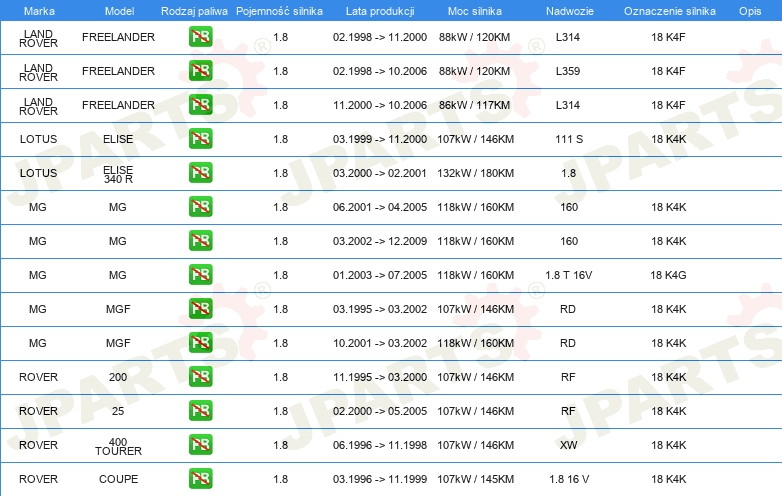
Task: Click the 132kW / 180KM power value
Action: pyautogui.click(x=476, y=173)
